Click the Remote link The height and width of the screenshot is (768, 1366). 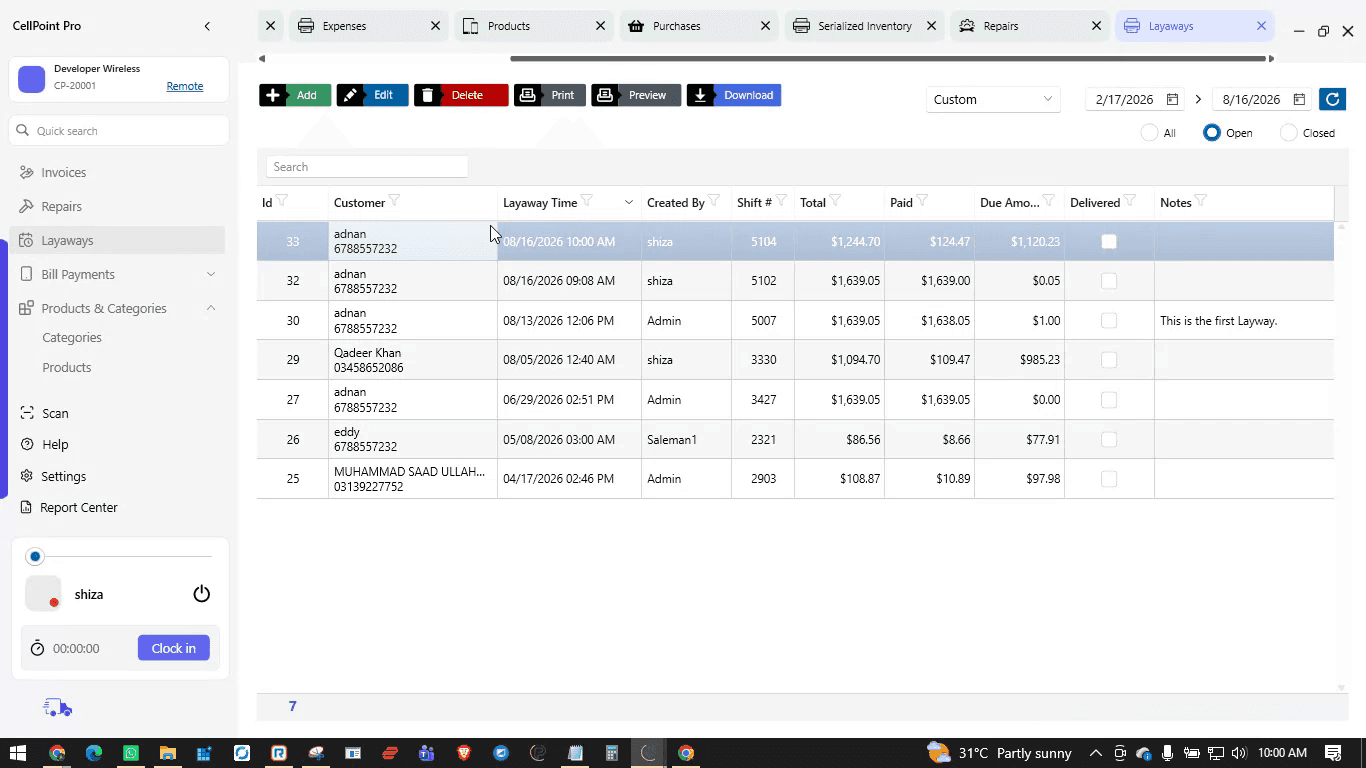click(185, 86)
